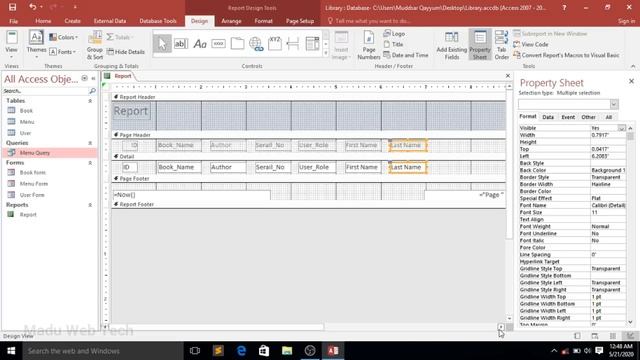This screenshot has width=640, height=360.
Task: Click the Page Numbers button
Action: pyautogui.click(x=369, y=45)
